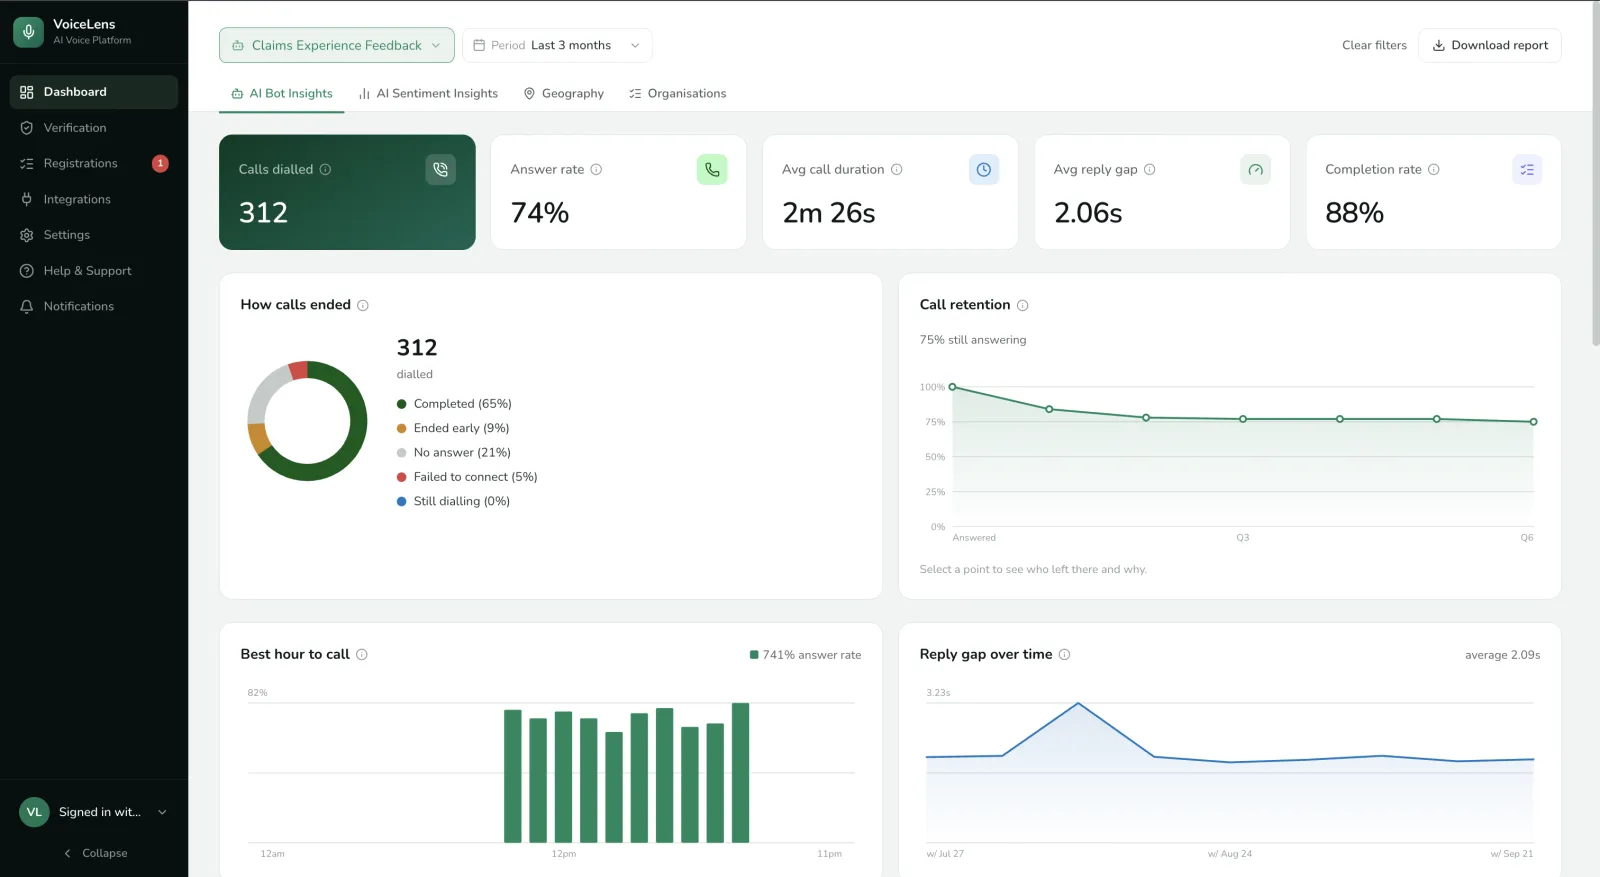Click the Download report button

coord(1490,45)
